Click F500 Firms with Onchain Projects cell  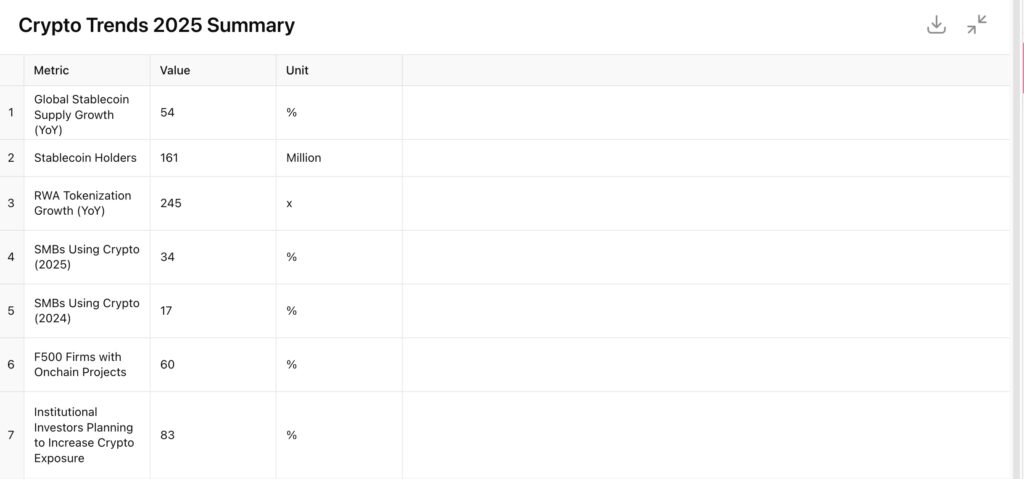[x=87, y=365]
